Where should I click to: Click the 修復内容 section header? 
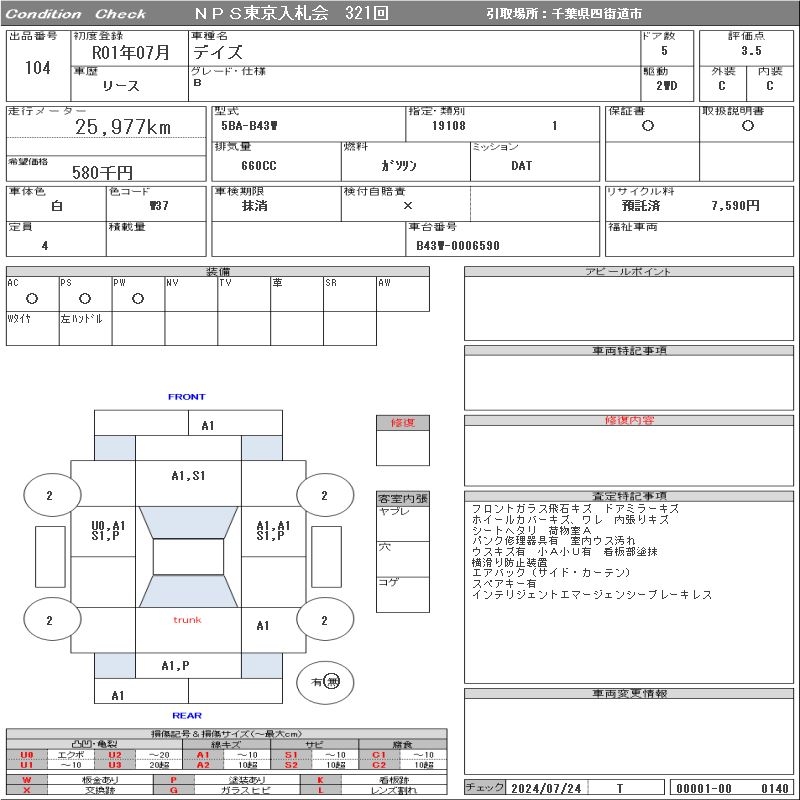(629, 420)
